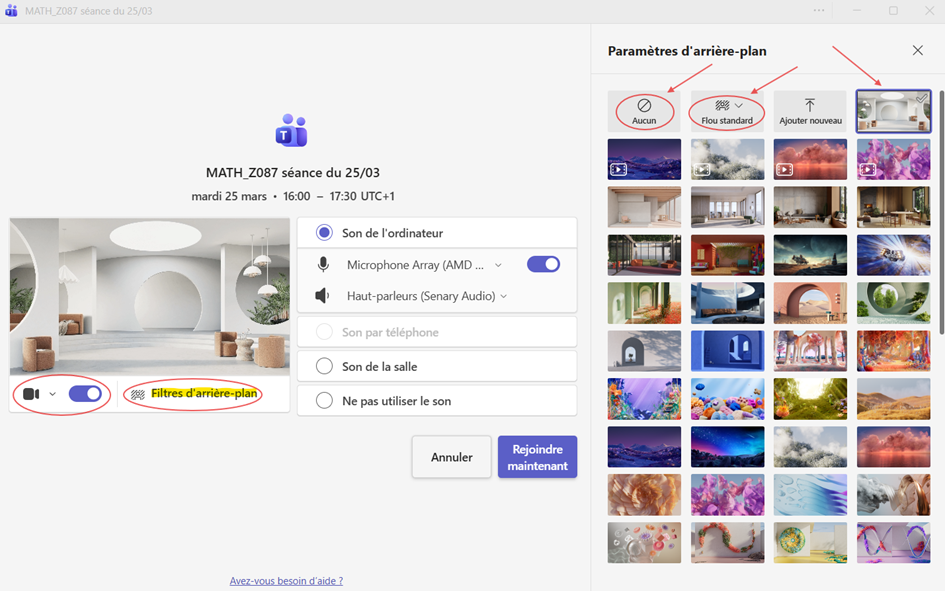Select the Aucun no-background option

(x=644, y=111)
